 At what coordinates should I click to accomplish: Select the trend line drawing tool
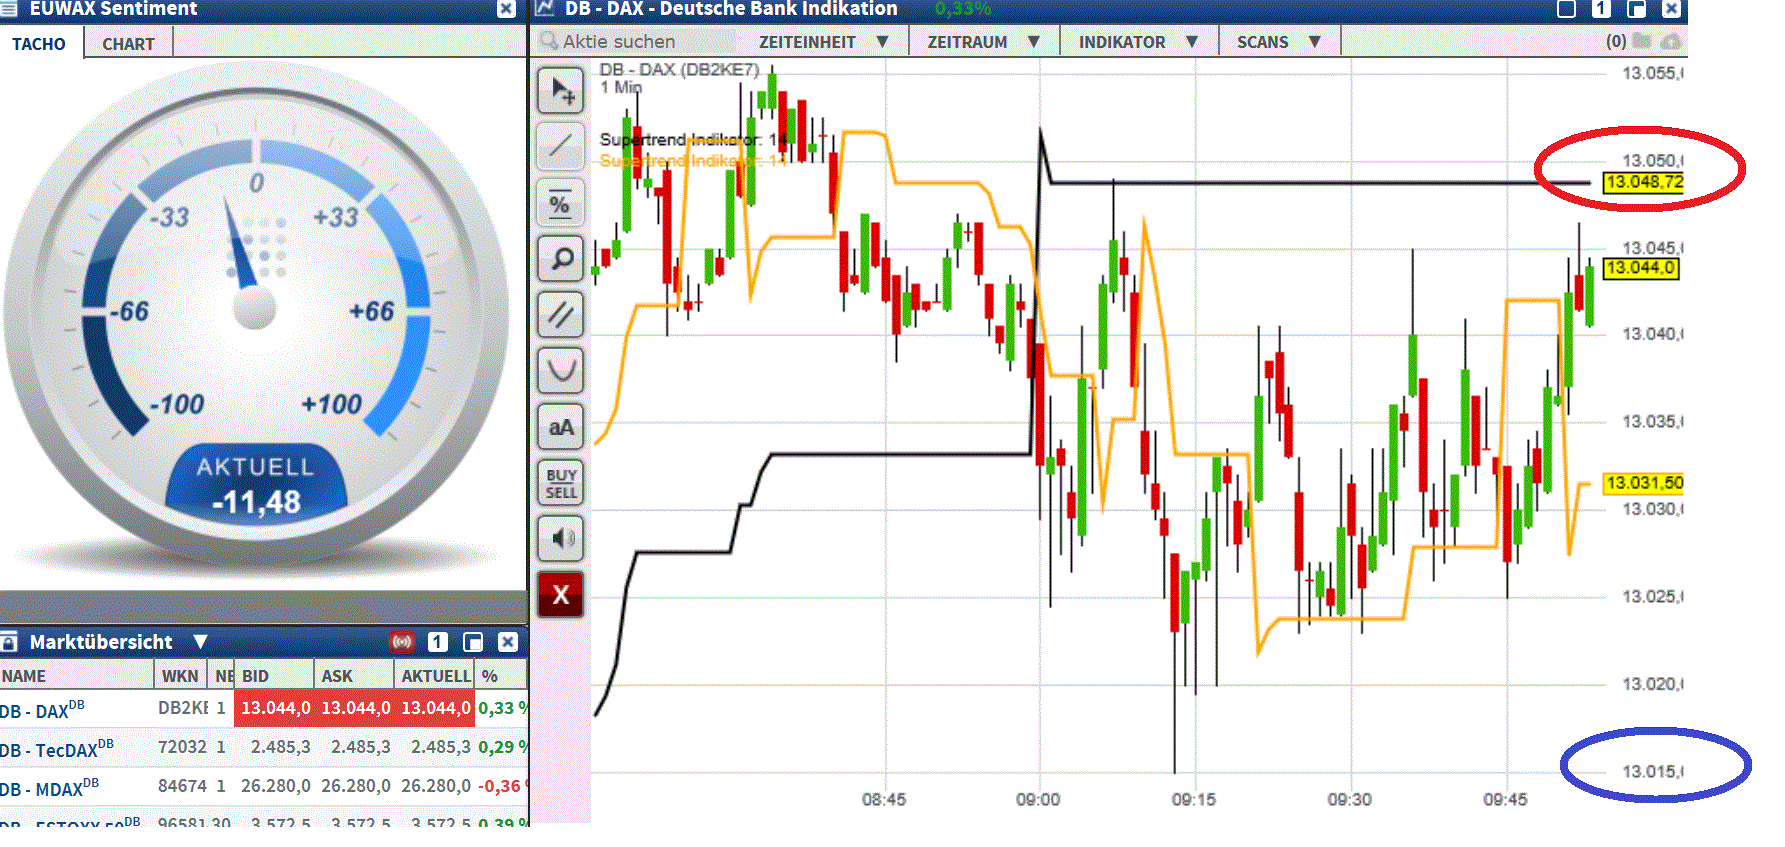(561, 147)
